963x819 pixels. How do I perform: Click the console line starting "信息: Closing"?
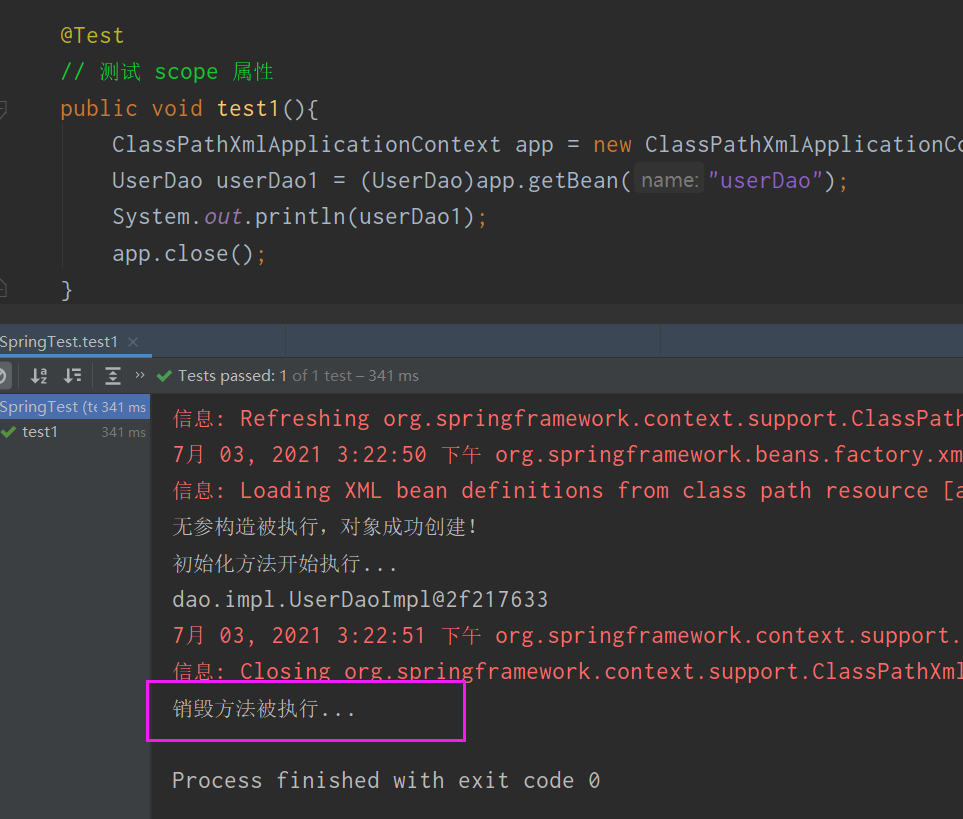click(x=567, y=671)
